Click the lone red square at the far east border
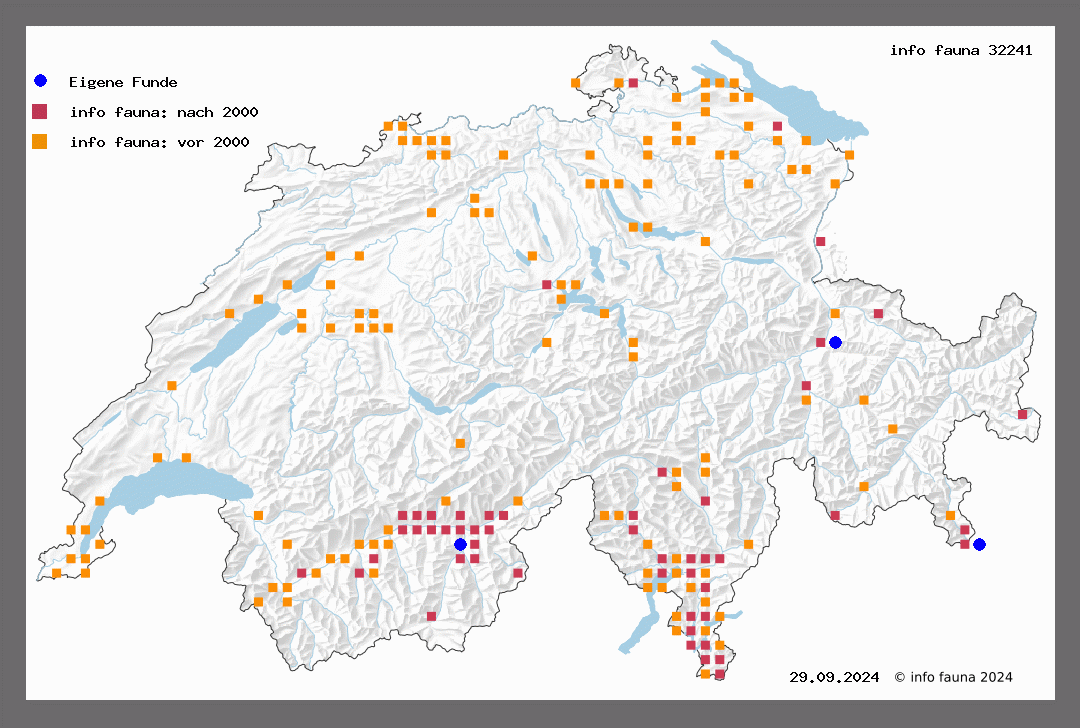This screenshot has height=728, width=1080. pyautogui.click(x=1022, y=414)
